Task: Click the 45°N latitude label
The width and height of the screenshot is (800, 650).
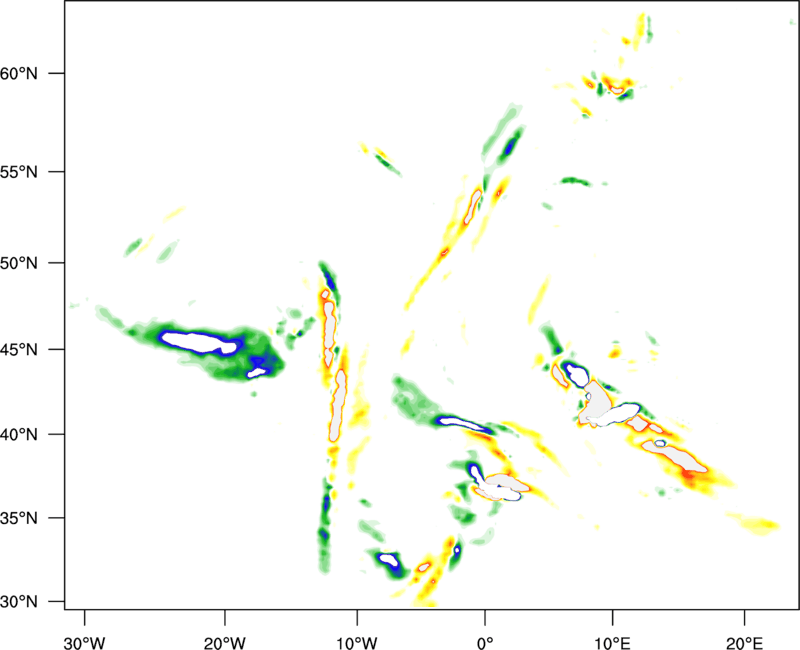Action: click(19, 350)
